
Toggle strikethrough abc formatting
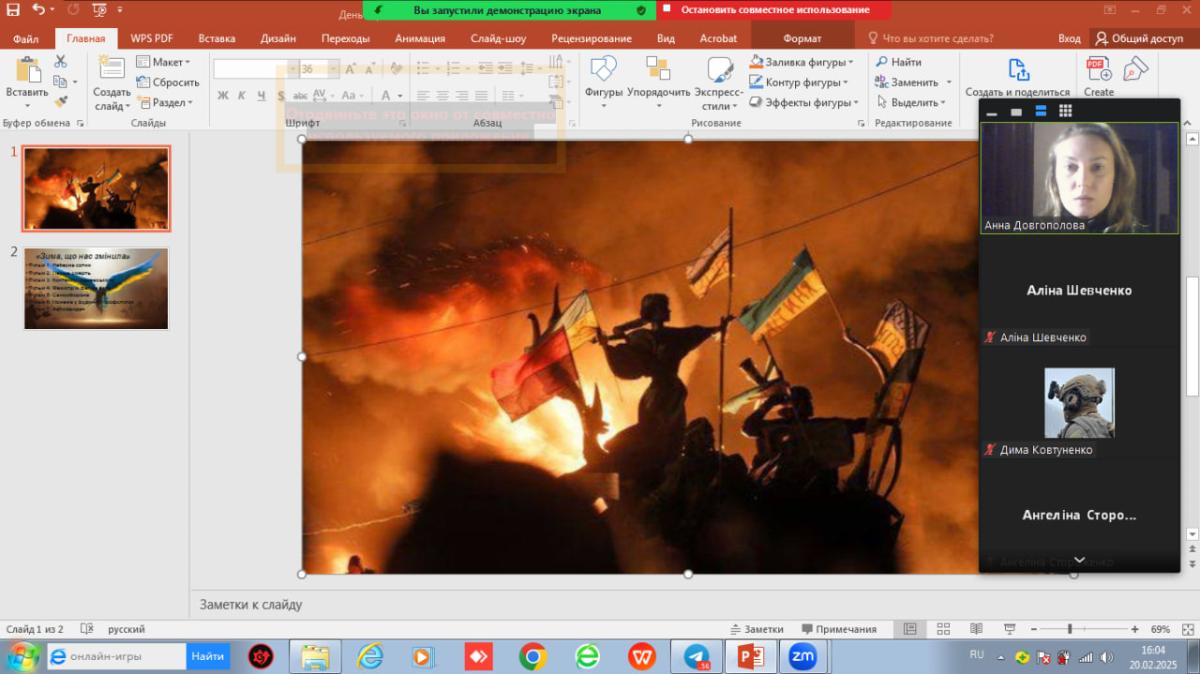tap(300, 96)
